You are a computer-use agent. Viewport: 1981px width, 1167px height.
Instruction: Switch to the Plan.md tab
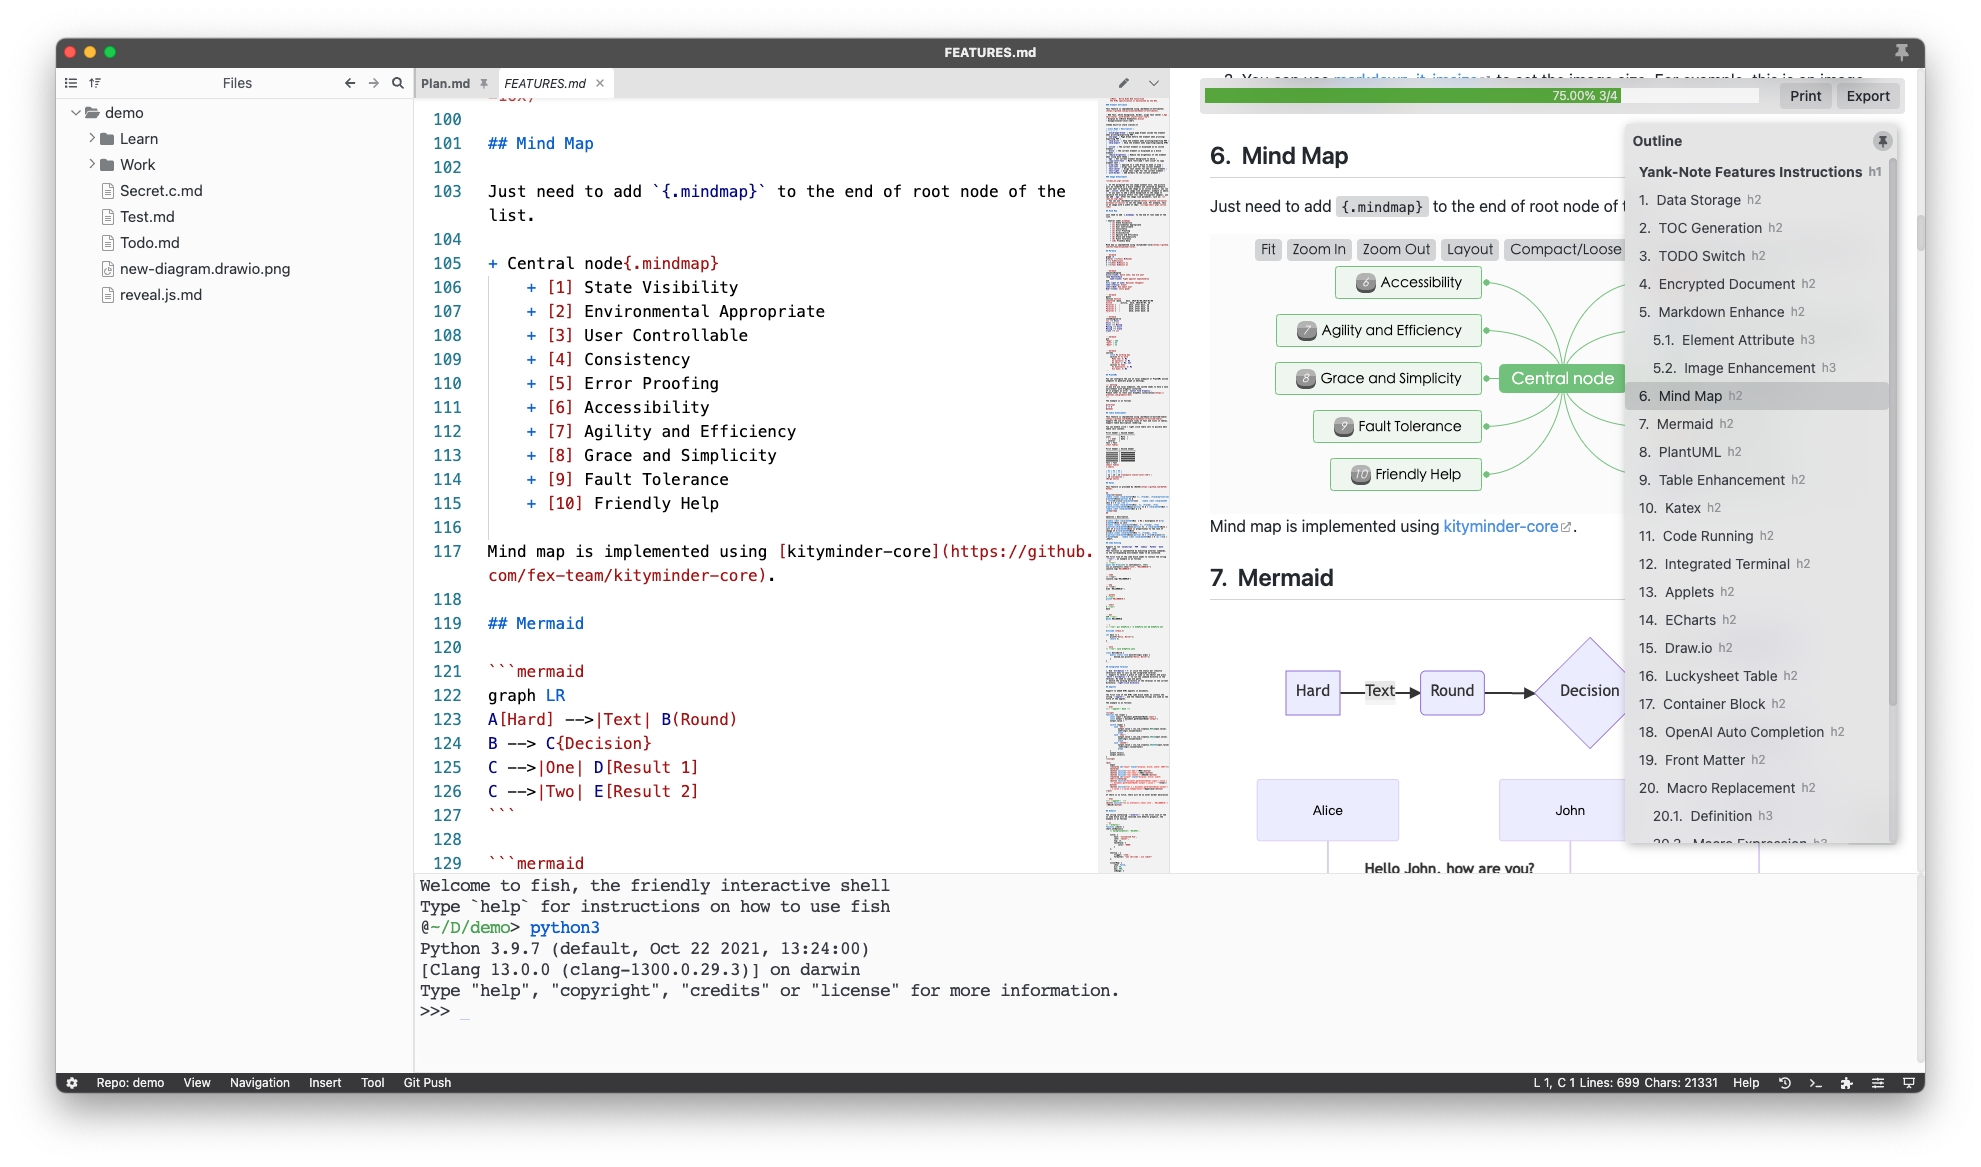(445, 83)
